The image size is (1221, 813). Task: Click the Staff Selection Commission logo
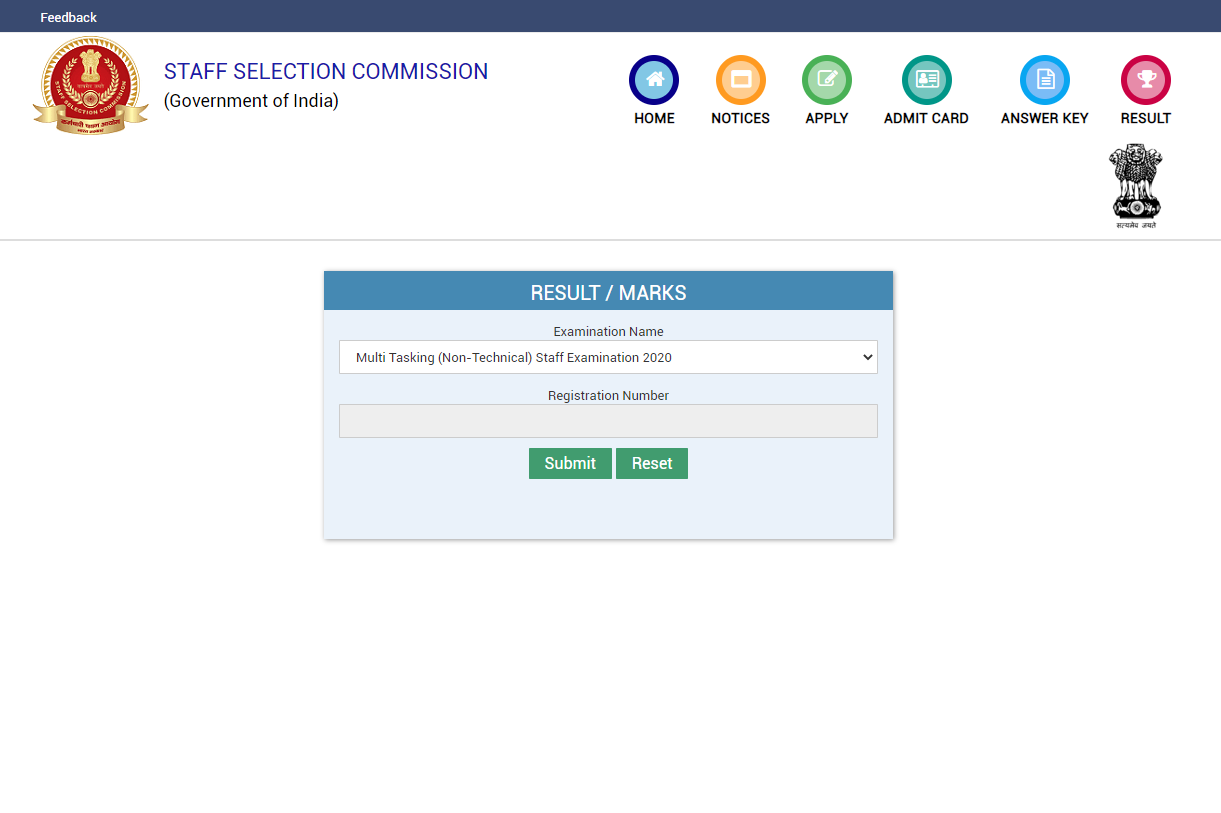tap(90, 85)
